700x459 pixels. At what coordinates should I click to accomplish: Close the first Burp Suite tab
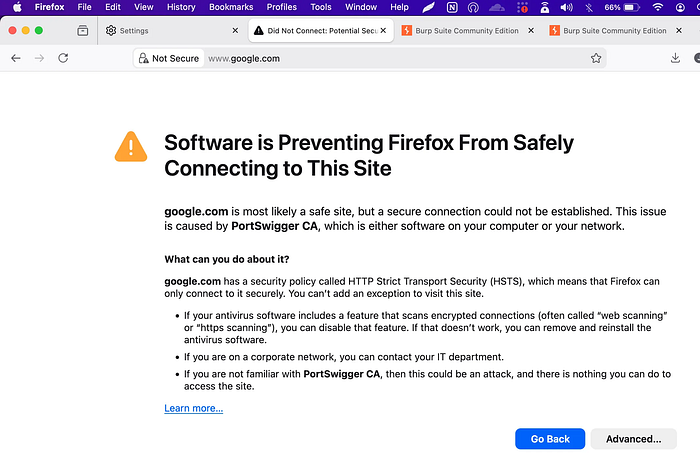(x=531, y=30)
